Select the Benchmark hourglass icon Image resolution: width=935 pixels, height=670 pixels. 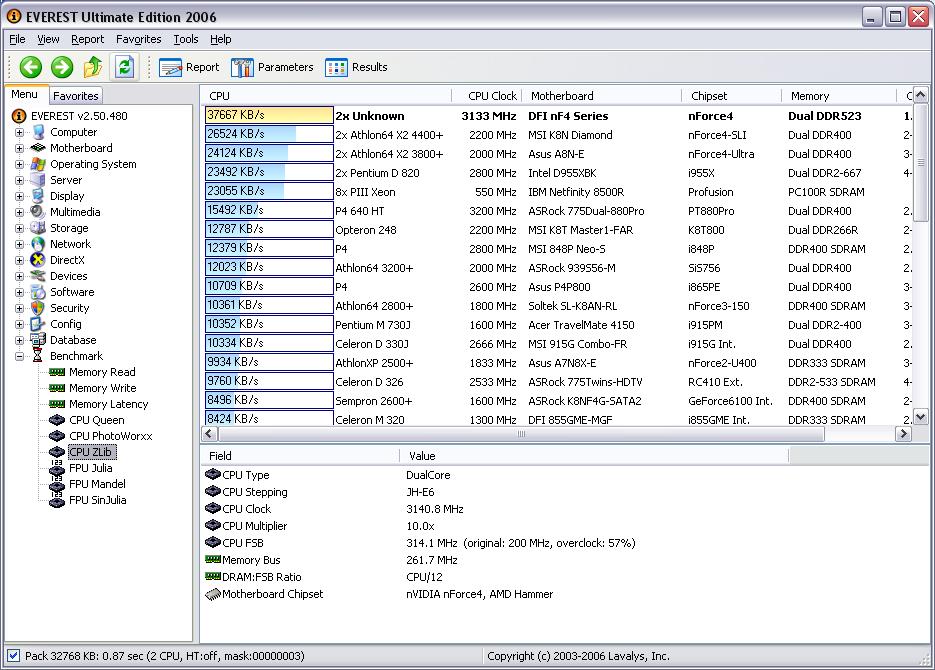(38, 356)
